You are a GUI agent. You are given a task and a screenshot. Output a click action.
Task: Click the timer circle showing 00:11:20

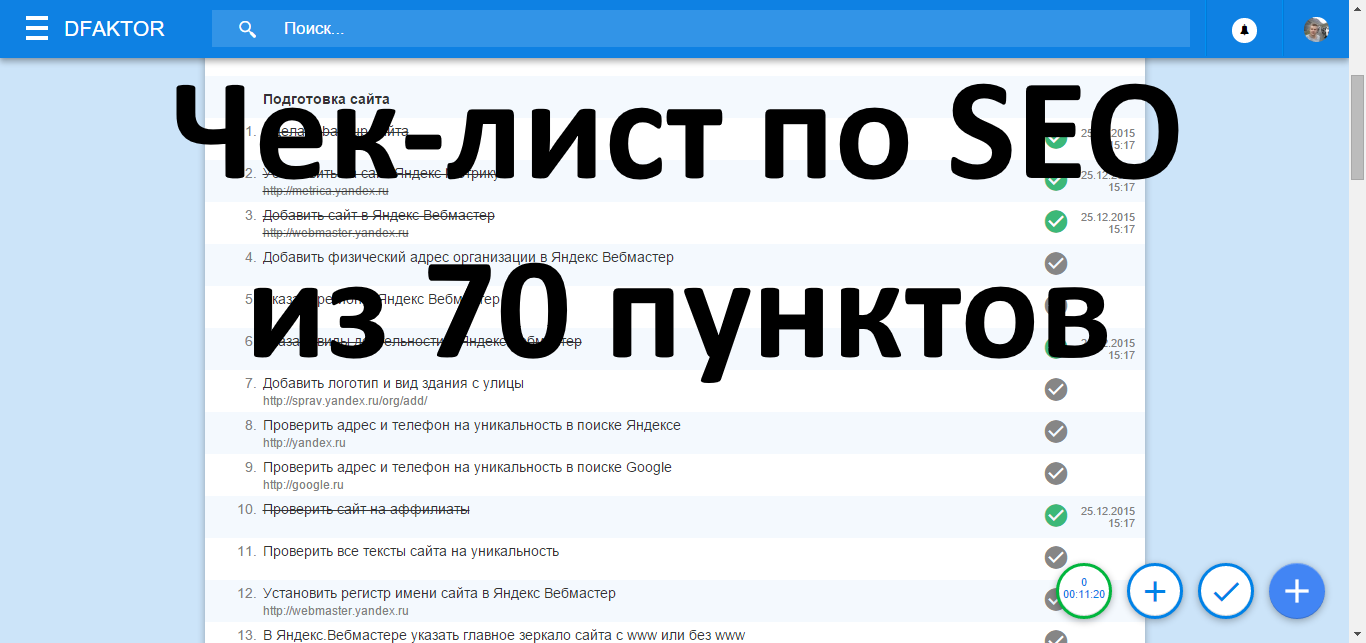click(1084, 591)
